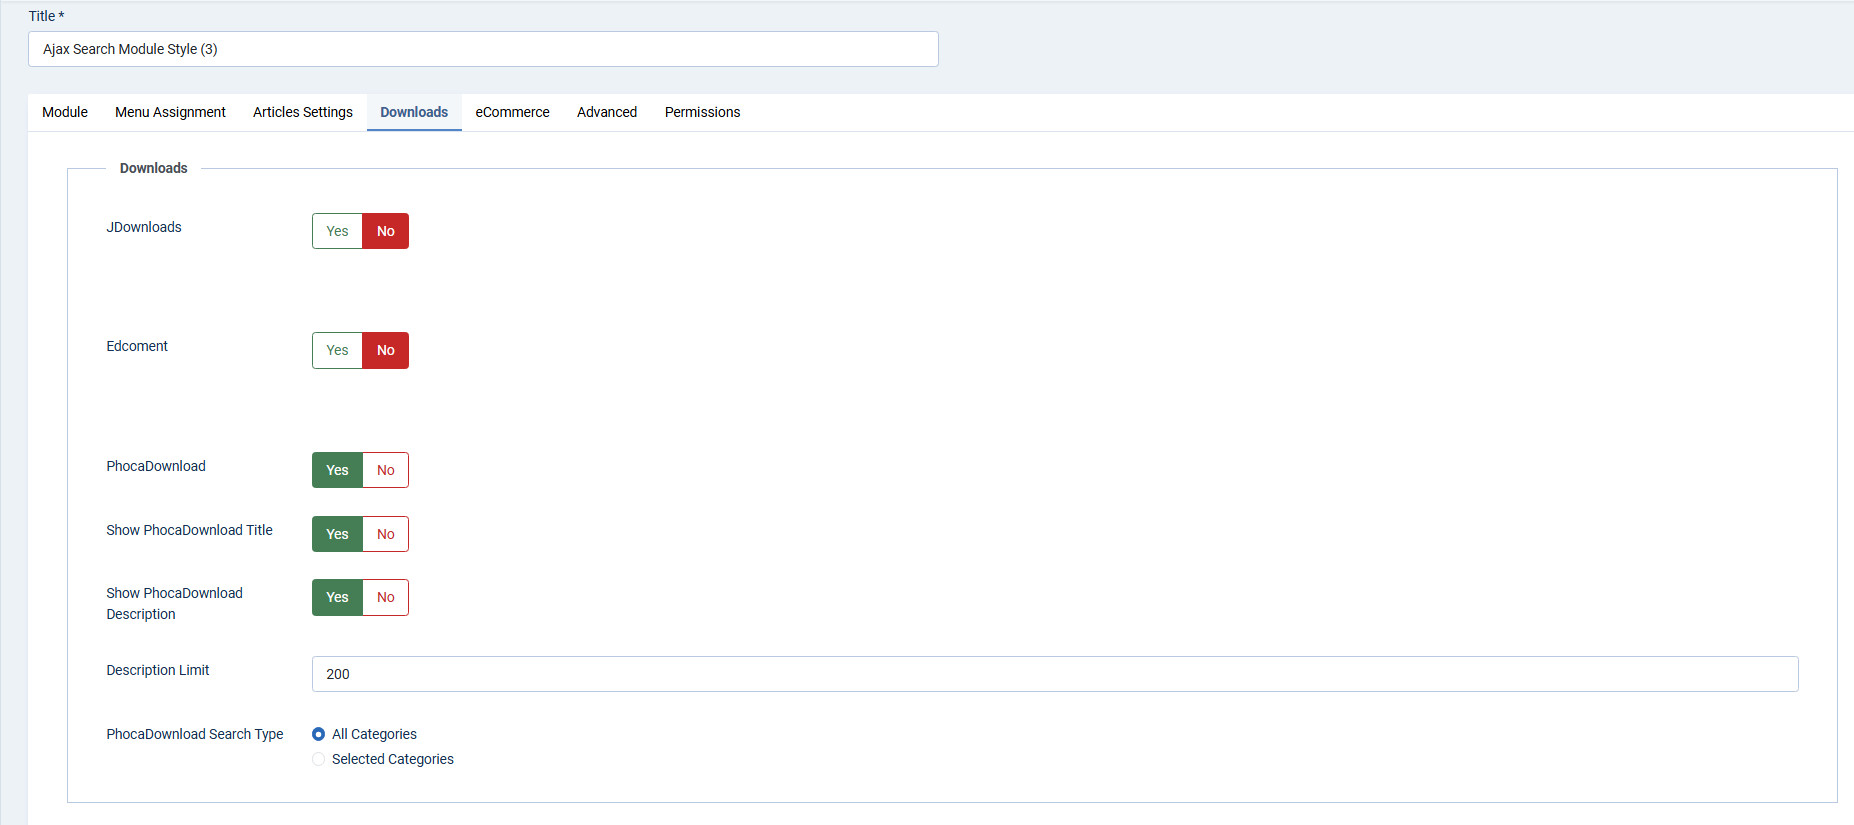The width and height of the screenshot is (1854, 825).
Task: Click No on Edcoment toggle
Action: pos(385,350)
